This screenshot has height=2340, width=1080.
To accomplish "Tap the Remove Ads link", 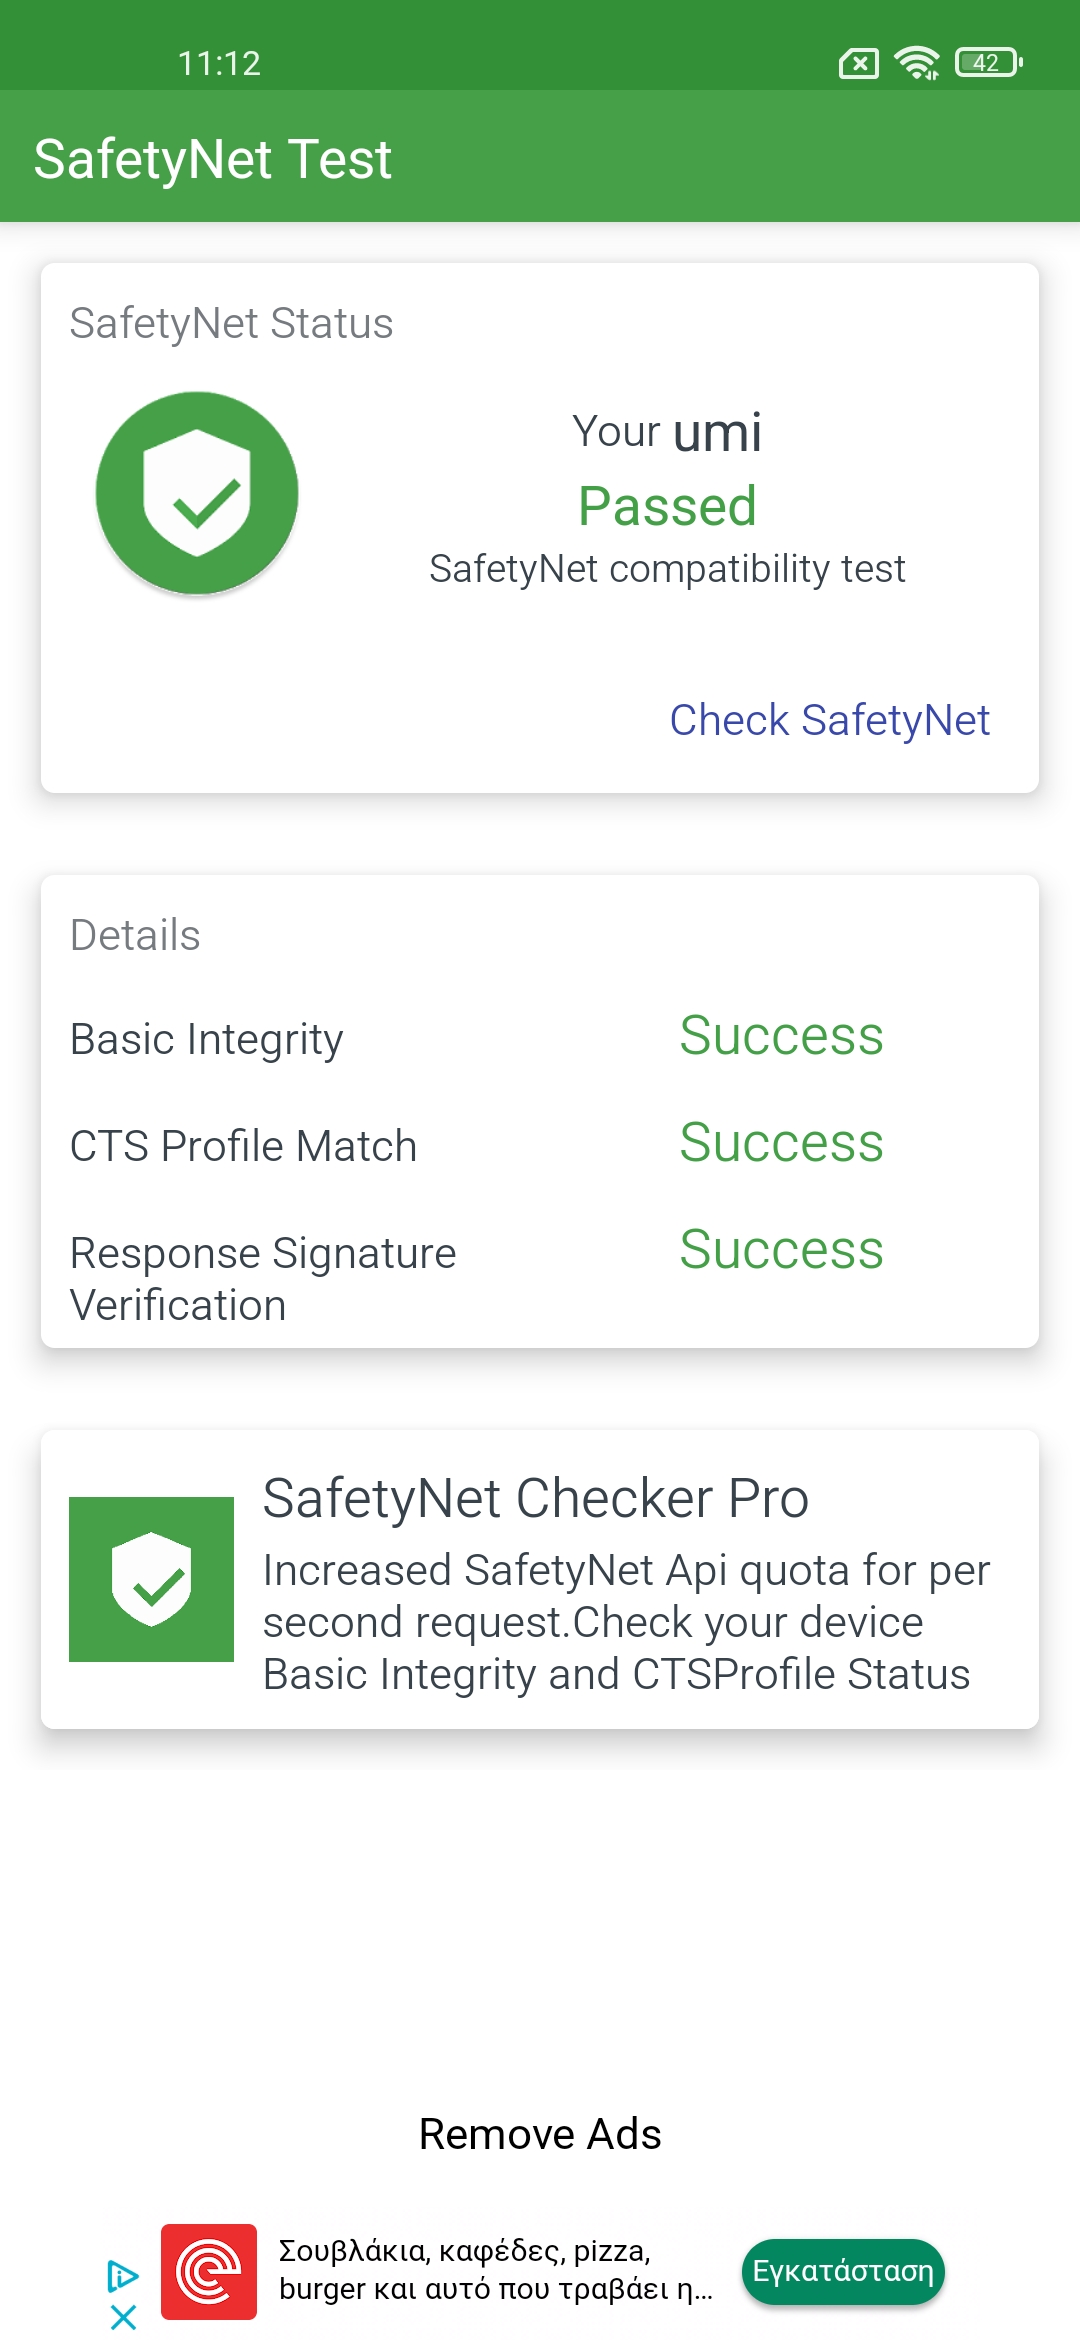I will click(x=540, y=2134).
